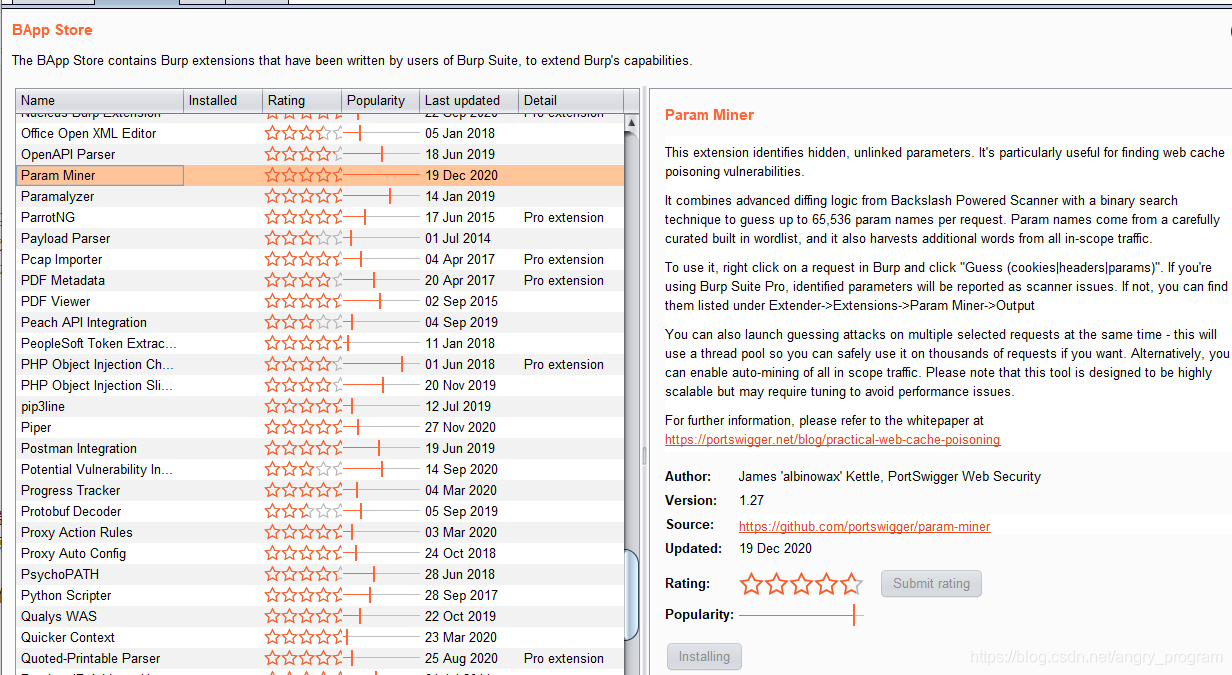Click the pane splitter collapse handle

pos(644,456)
